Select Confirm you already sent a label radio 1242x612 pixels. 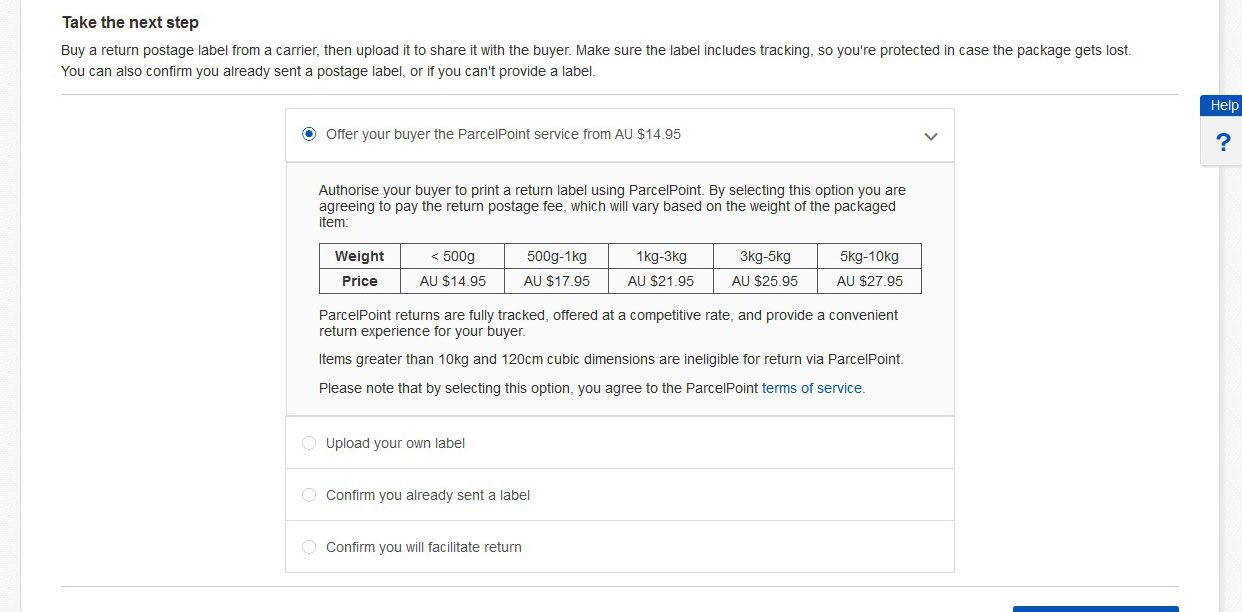click(x=309, y=495)
